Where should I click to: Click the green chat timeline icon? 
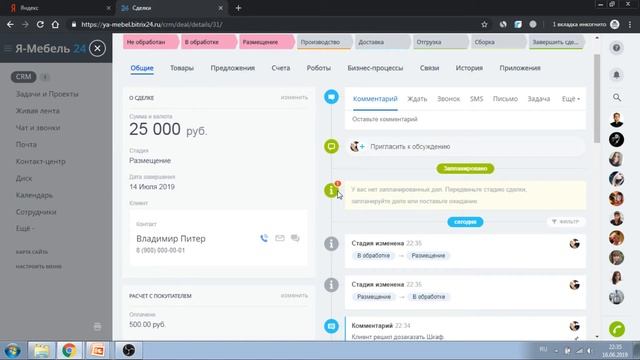coord(331,146)
